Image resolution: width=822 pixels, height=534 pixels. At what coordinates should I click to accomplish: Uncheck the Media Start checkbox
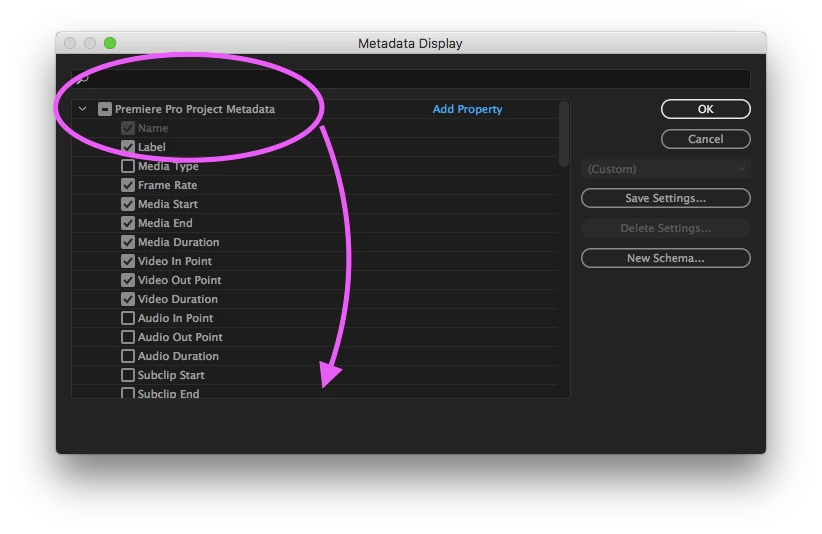[x=128, y=204]
